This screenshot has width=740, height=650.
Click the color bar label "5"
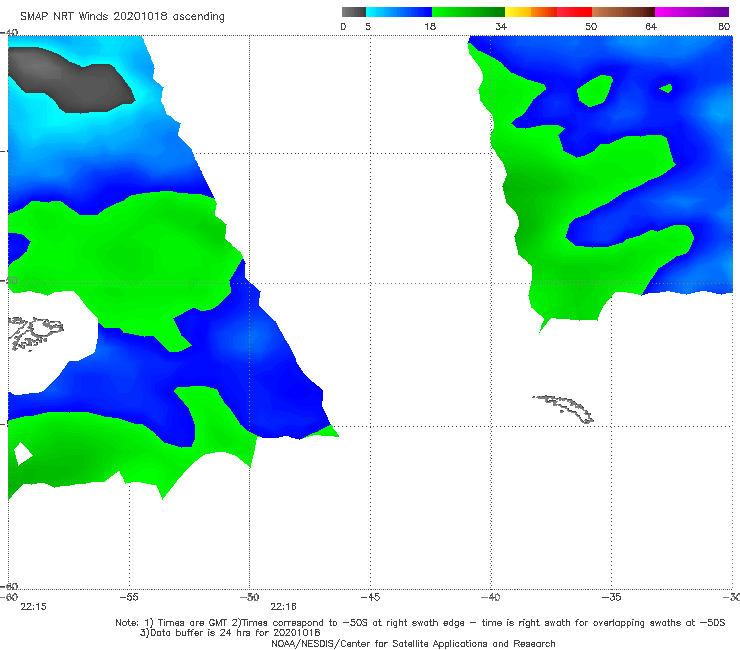[368, 27]
